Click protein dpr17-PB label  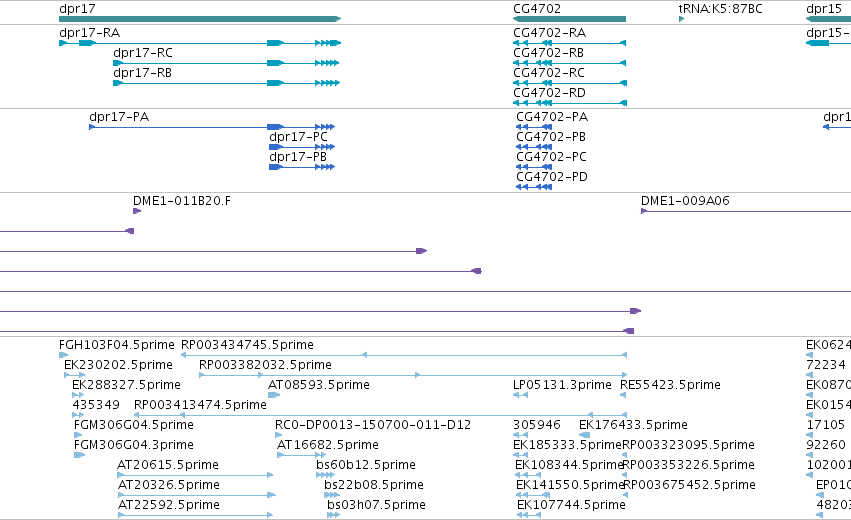coord(298,157)
